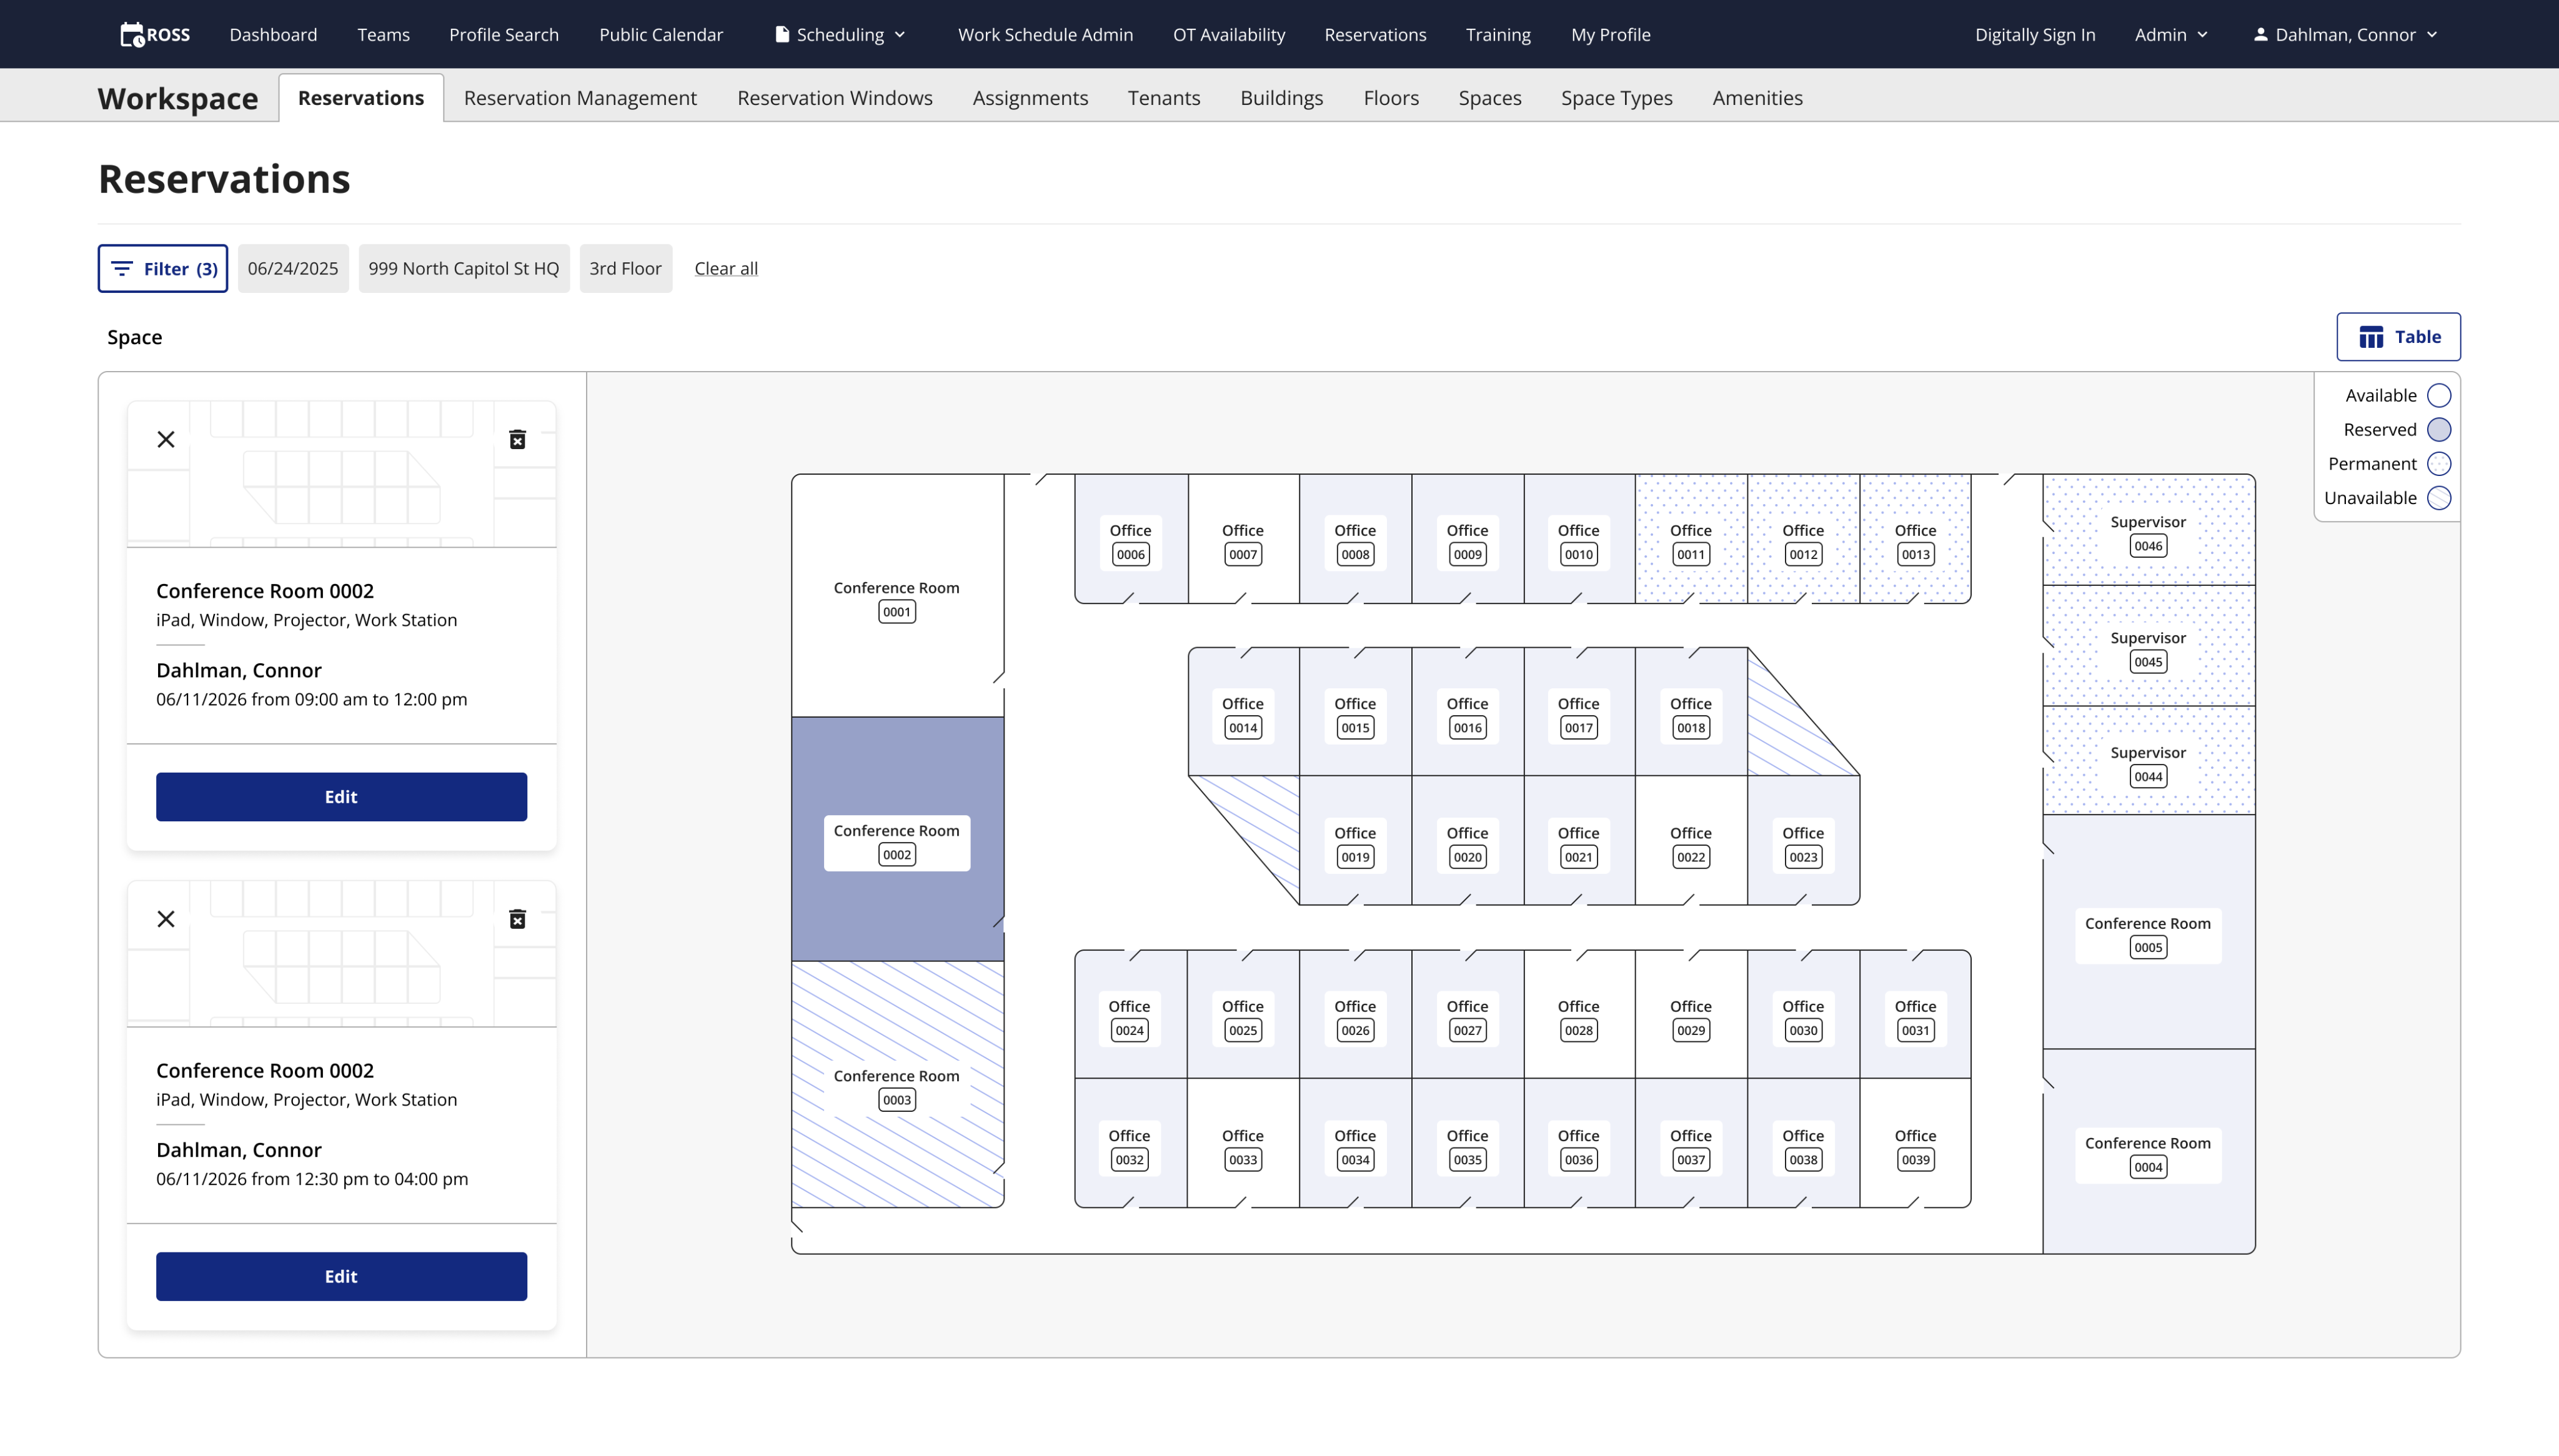
Task: Delete the 12:30 pm Conference Room reservation
Action: click(x=517, y=919)
